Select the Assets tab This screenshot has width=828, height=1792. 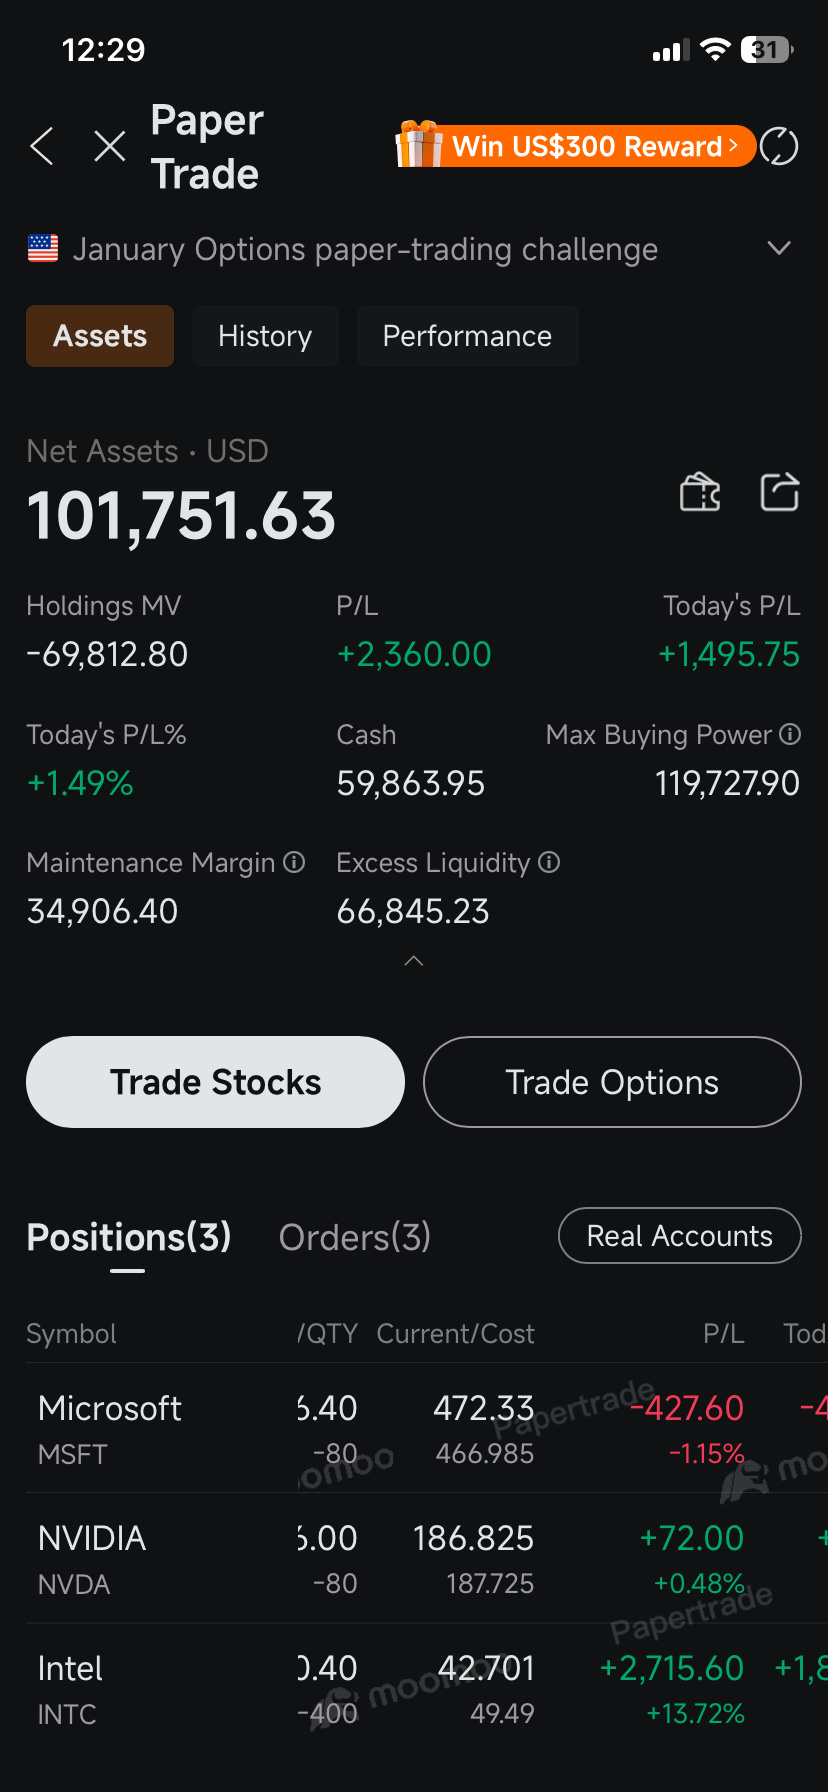(x=100, y=336)
